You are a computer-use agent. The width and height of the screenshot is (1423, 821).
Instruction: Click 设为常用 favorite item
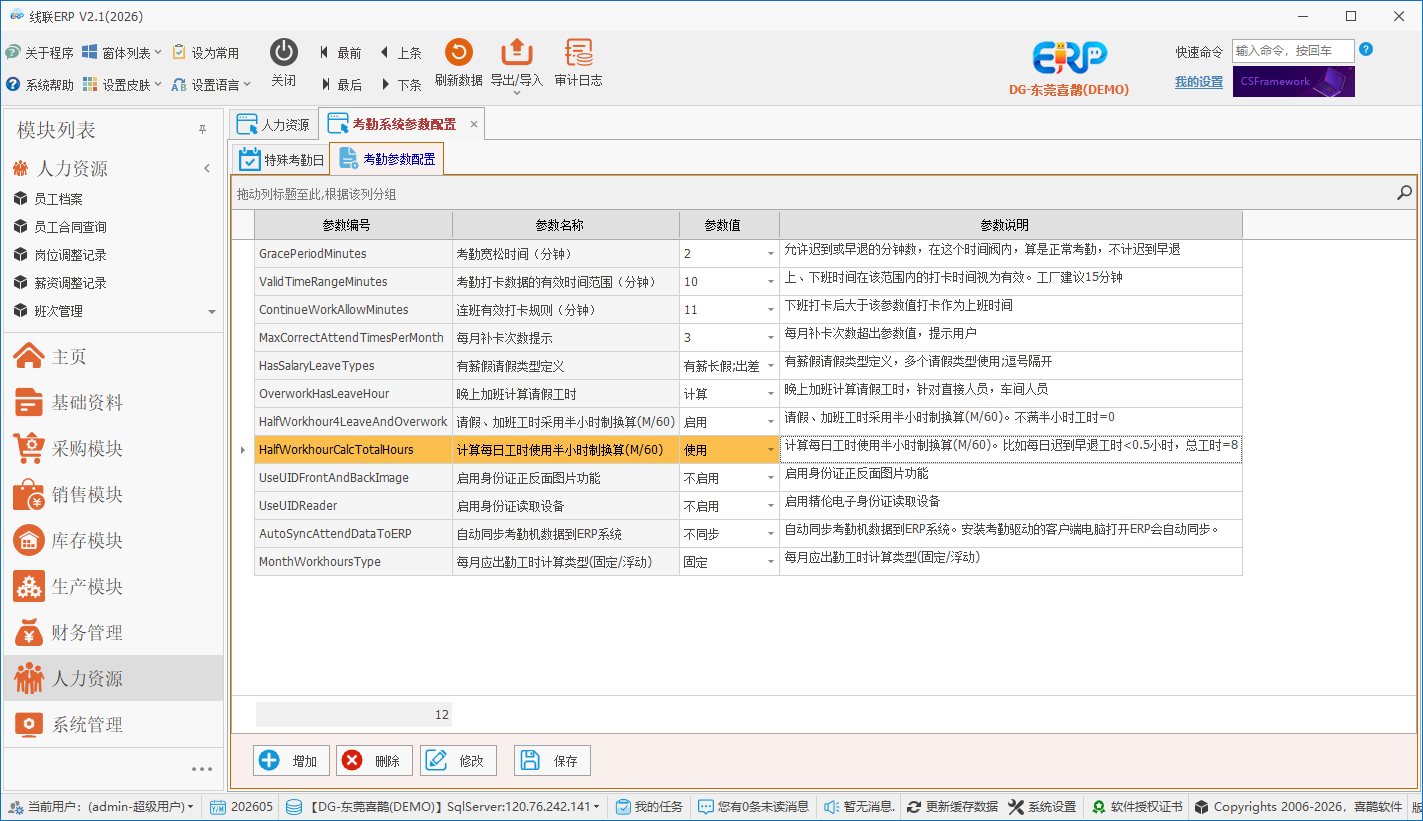click(205, 53)
